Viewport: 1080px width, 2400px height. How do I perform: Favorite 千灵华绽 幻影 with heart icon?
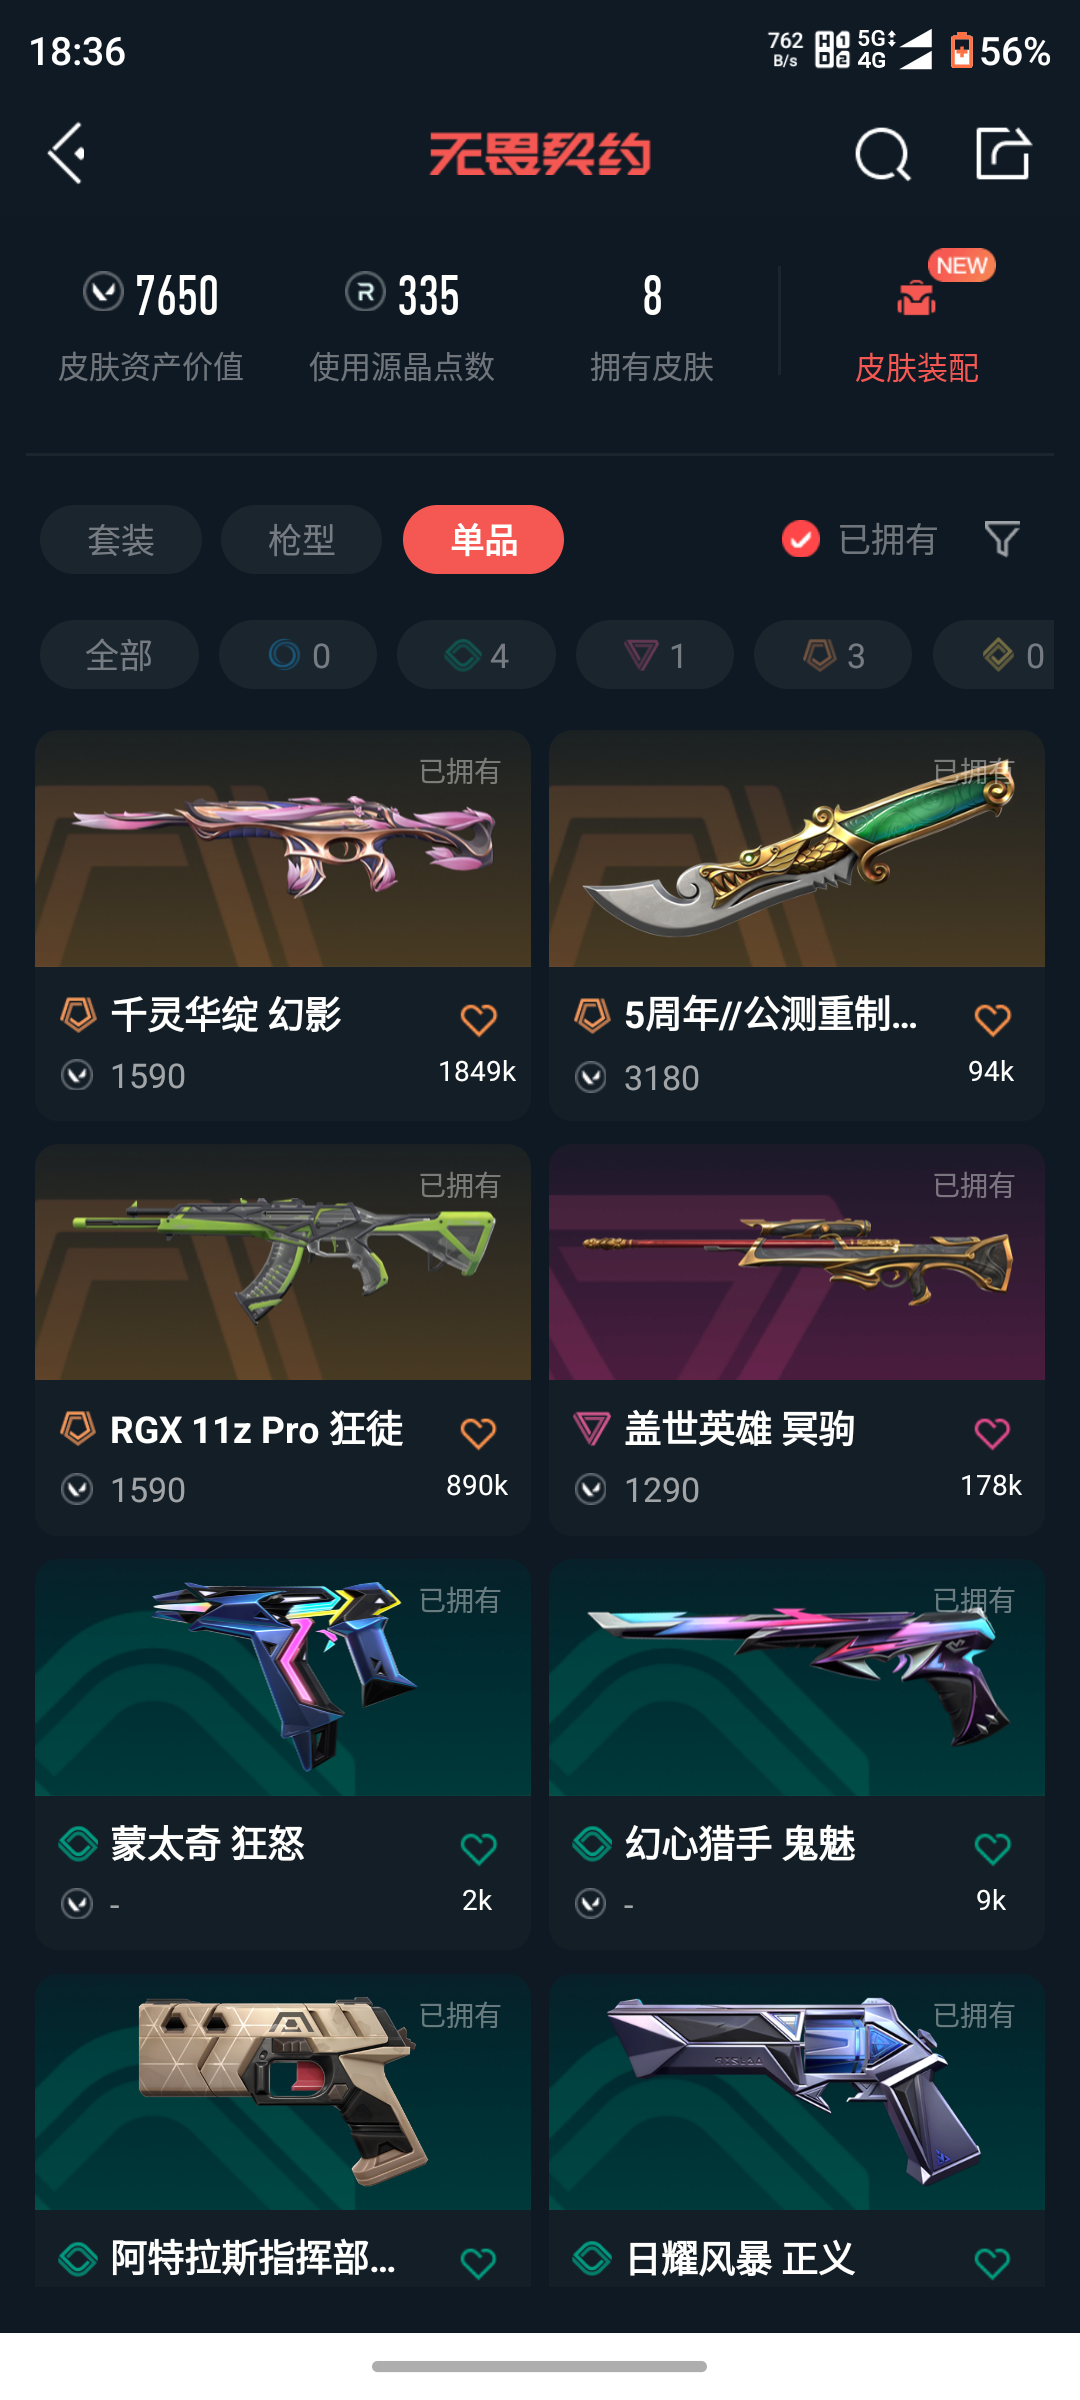click(x=479, y=1020)
